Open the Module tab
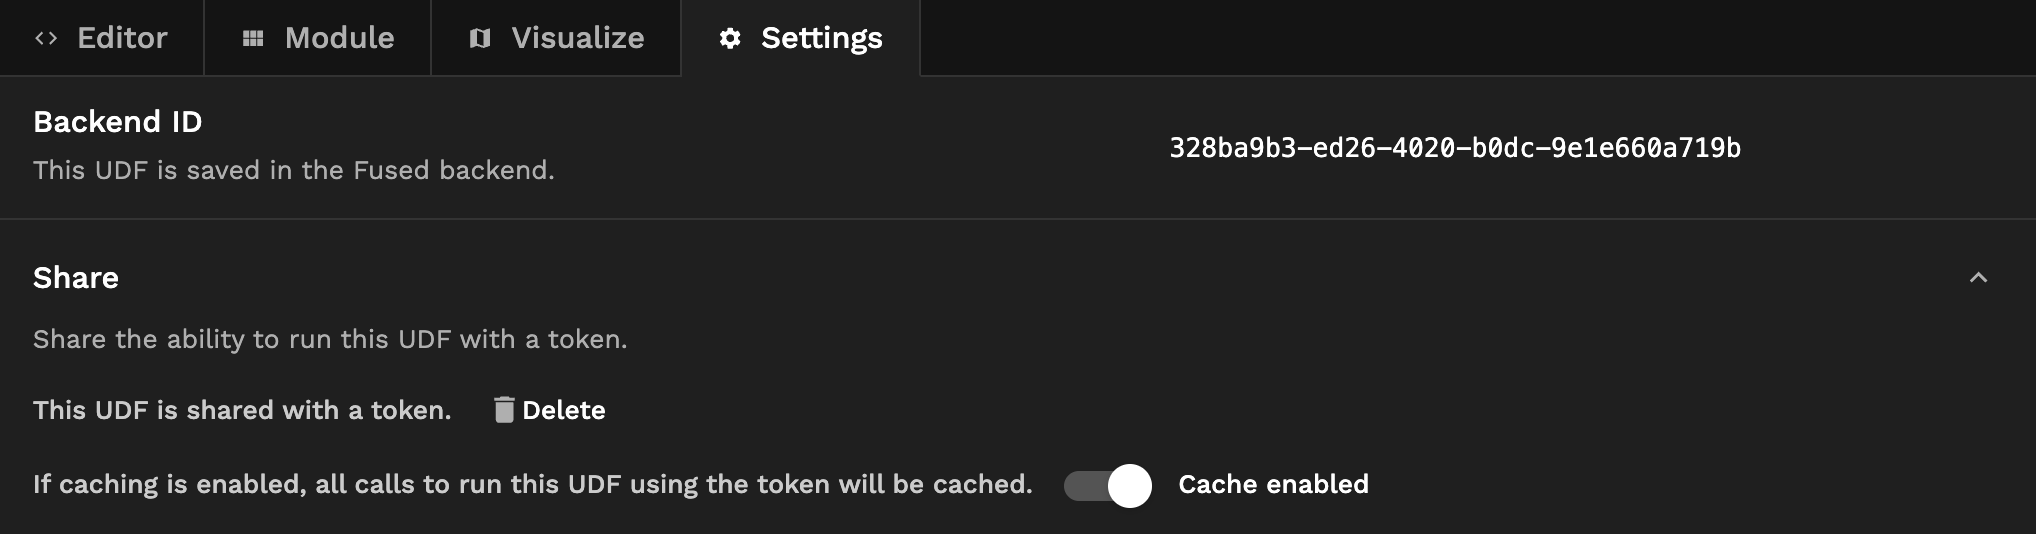Screen dimensions: 2036x534 click(x=339, y=38)
